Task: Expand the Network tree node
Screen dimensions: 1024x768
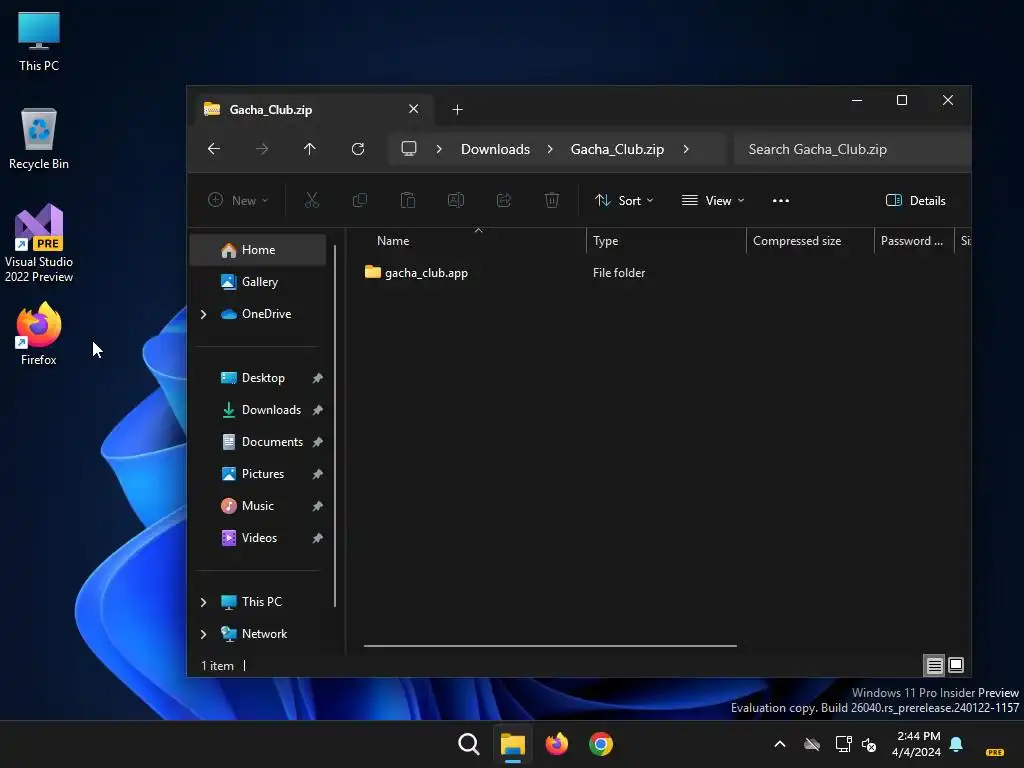Action: (x=204, y=634)
